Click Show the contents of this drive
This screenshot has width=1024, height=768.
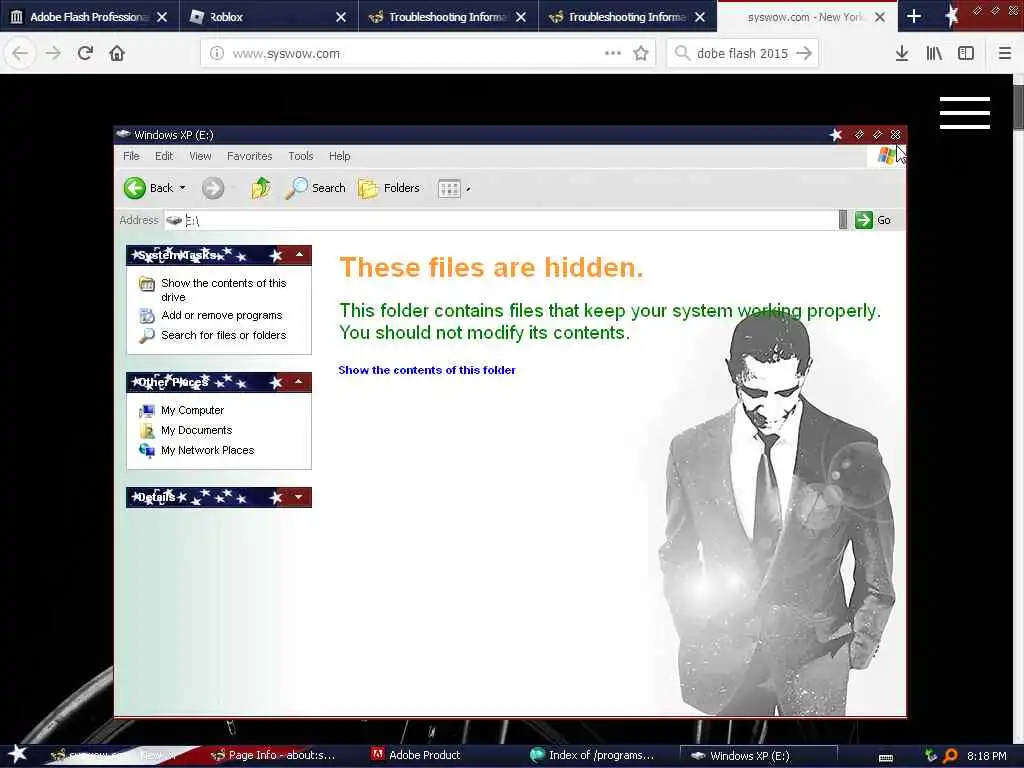[x=223, y=290]
